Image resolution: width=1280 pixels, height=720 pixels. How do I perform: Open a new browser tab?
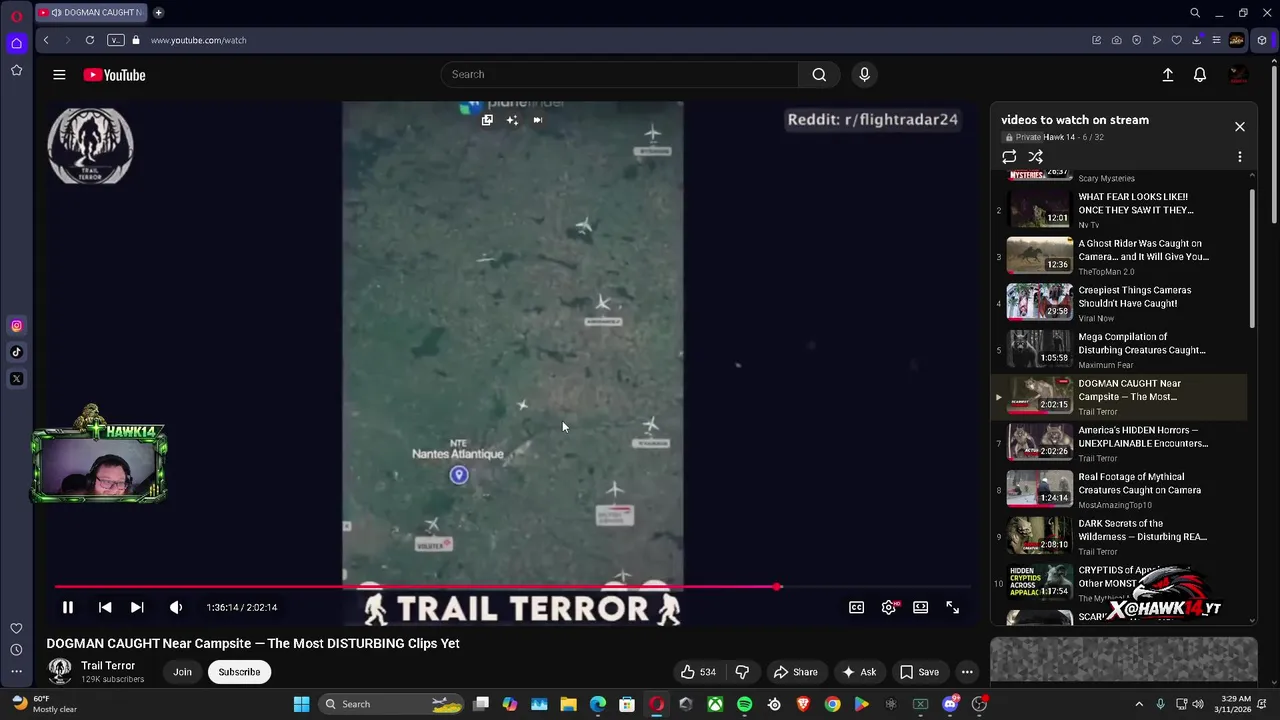(158, 13)
